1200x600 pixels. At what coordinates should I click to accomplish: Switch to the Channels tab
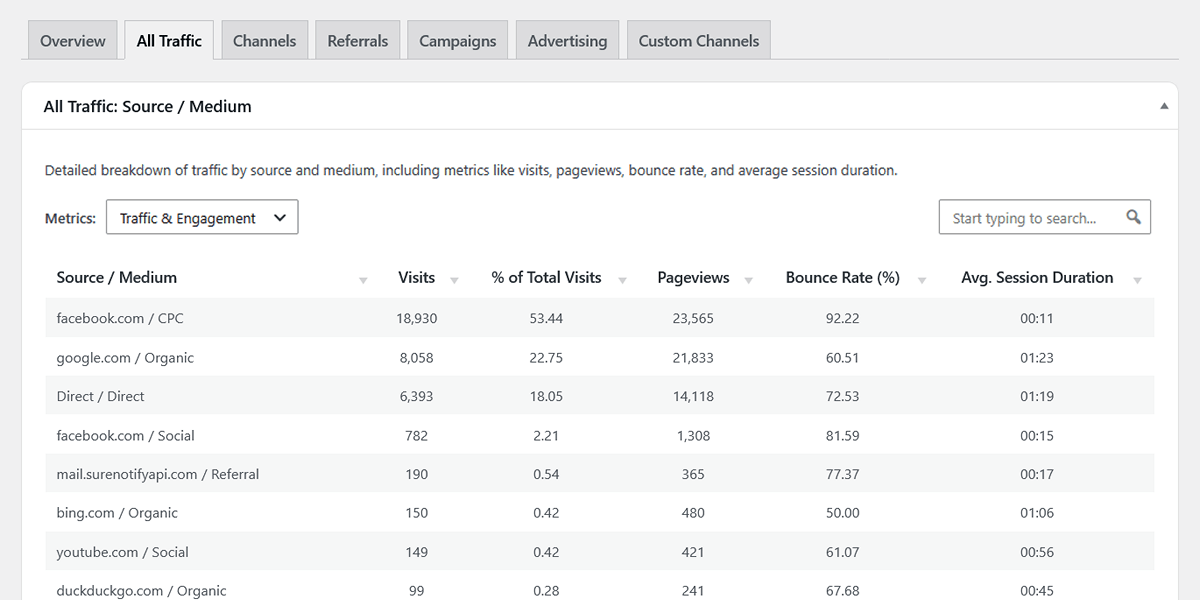(264, 41)
